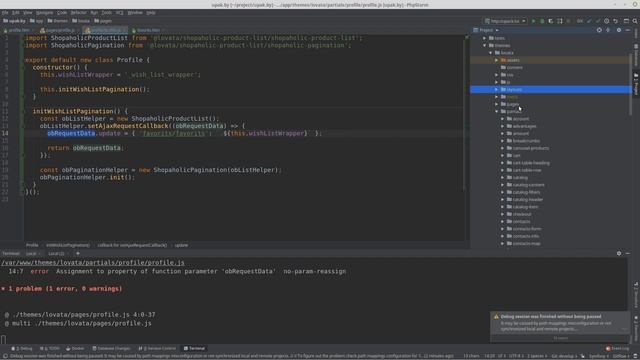Start debugging with the green bug icon
This screenshot has height=360, width=640.
pyautogui.click(x=542, y=21)
